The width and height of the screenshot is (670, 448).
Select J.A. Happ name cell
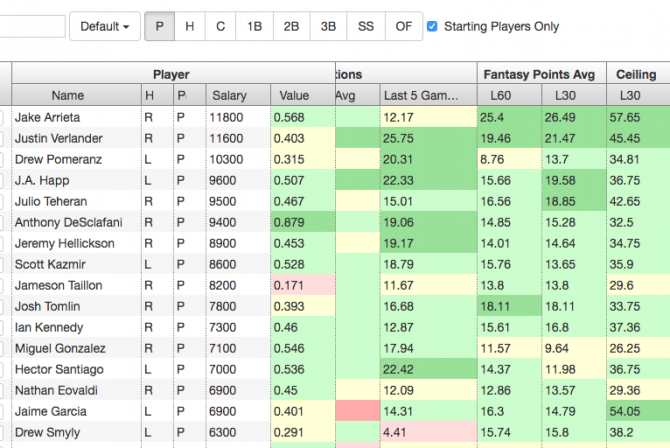[76, 180]
